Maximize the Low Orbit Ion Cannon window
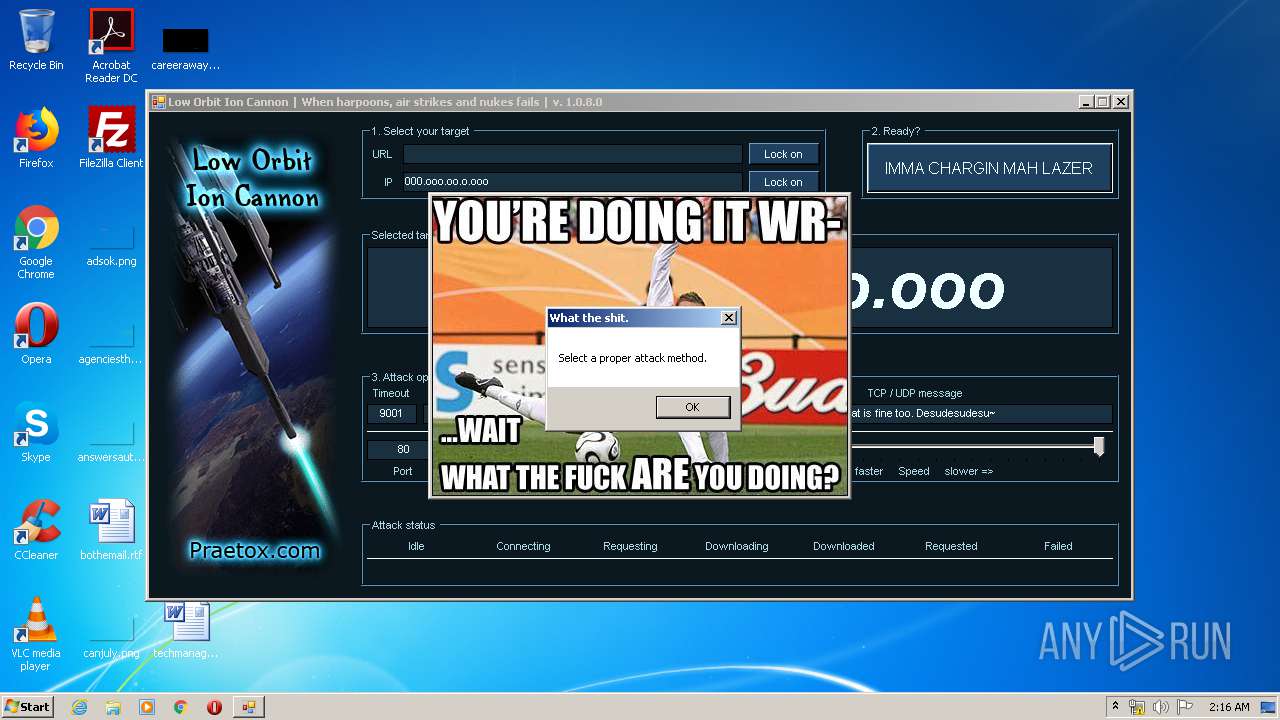 (x=1103, y=102)
